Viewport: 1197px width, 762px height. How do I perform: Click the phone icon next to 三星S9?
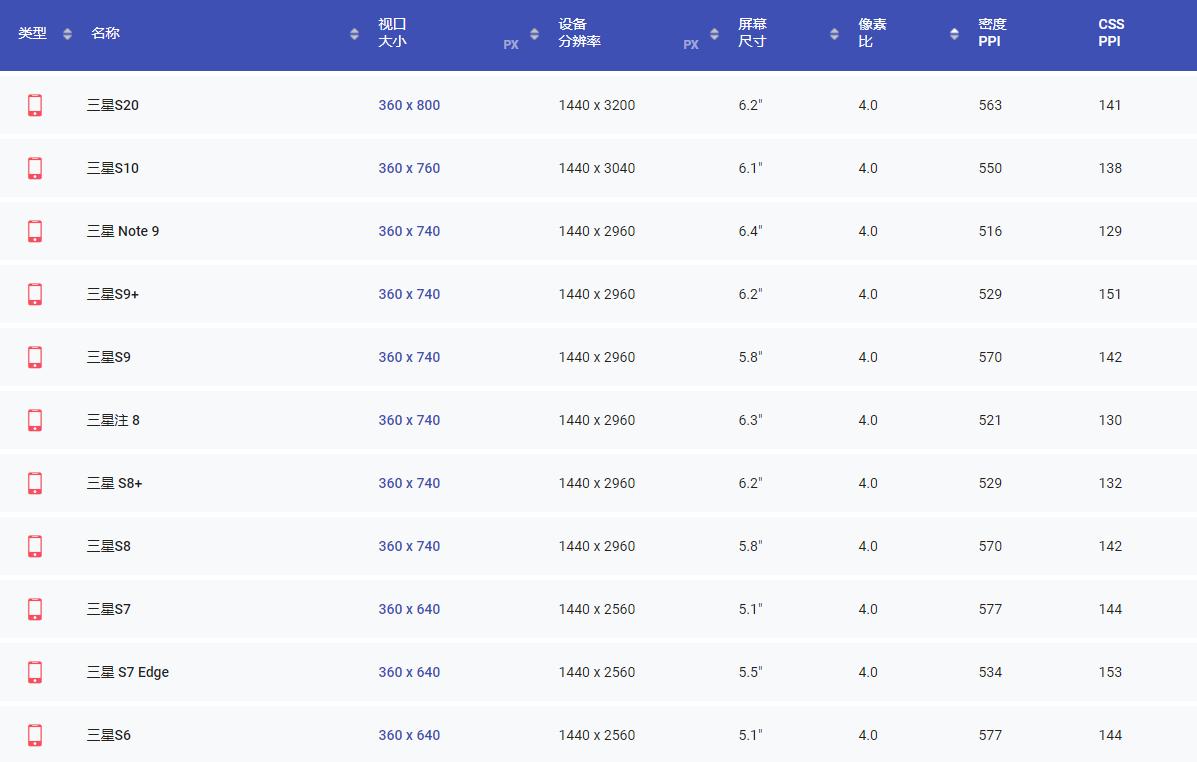[x=35, y=357]
